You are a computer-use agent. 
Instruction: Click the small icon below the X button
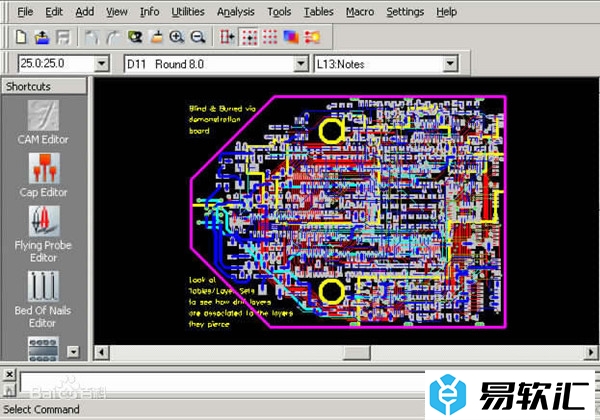click(10, 390)
